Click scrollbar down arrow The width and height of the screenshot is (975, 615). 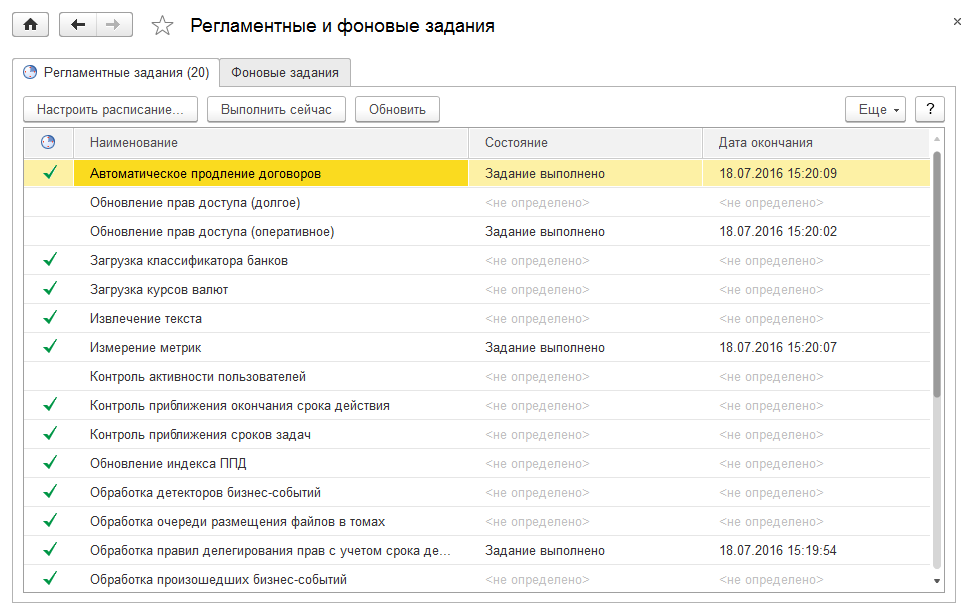click(x=937, y=579)
